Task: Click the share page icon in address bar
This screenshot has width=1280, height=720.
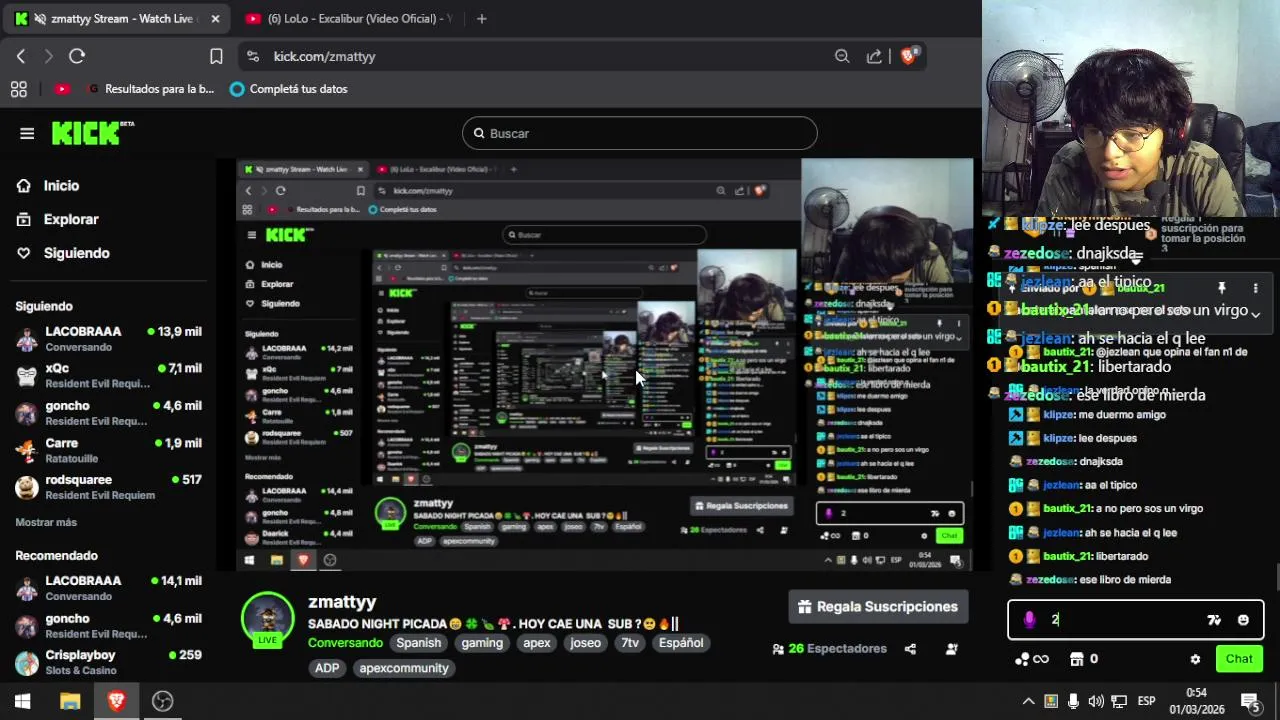Action: 874,57
